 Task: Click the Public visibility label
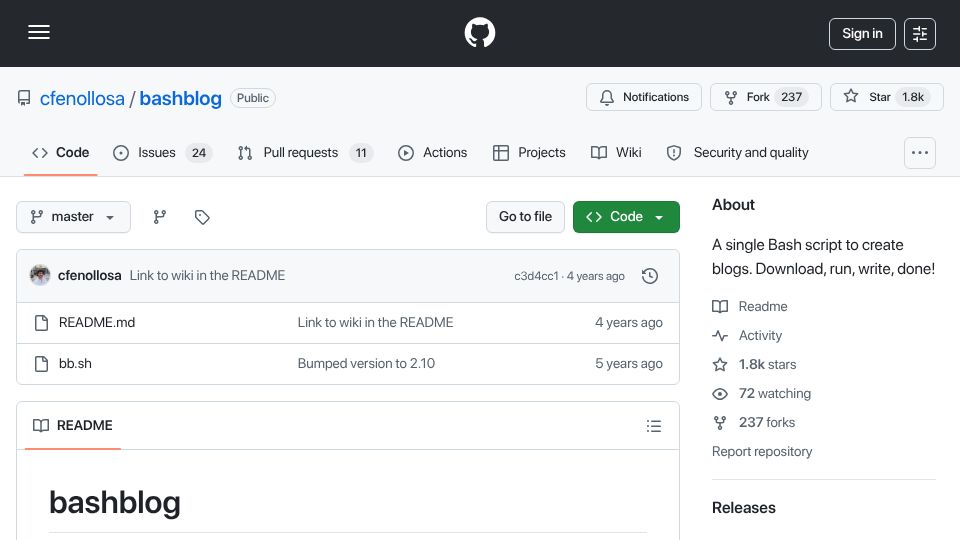[x=253, y=98]
